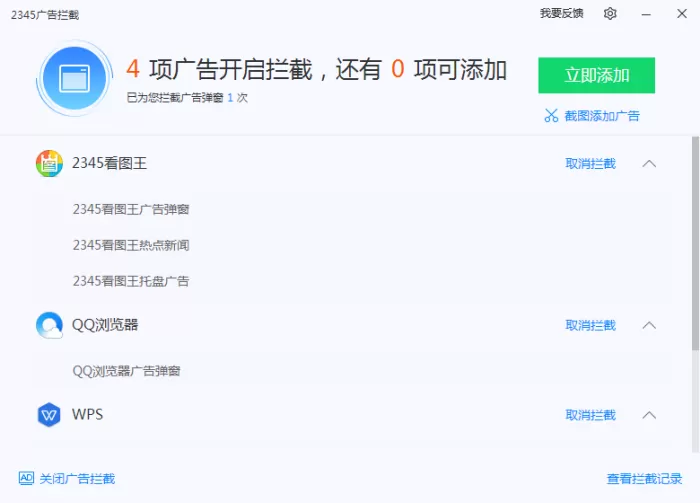Click the AD icon beside 关闭广告拦截
The image size is (700, 503).
26,478
